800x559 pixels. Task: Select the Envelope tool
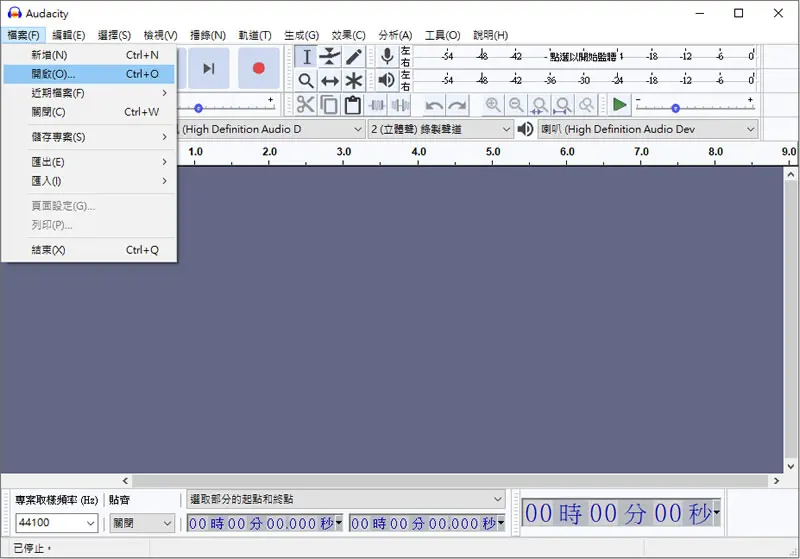[330, 57]
